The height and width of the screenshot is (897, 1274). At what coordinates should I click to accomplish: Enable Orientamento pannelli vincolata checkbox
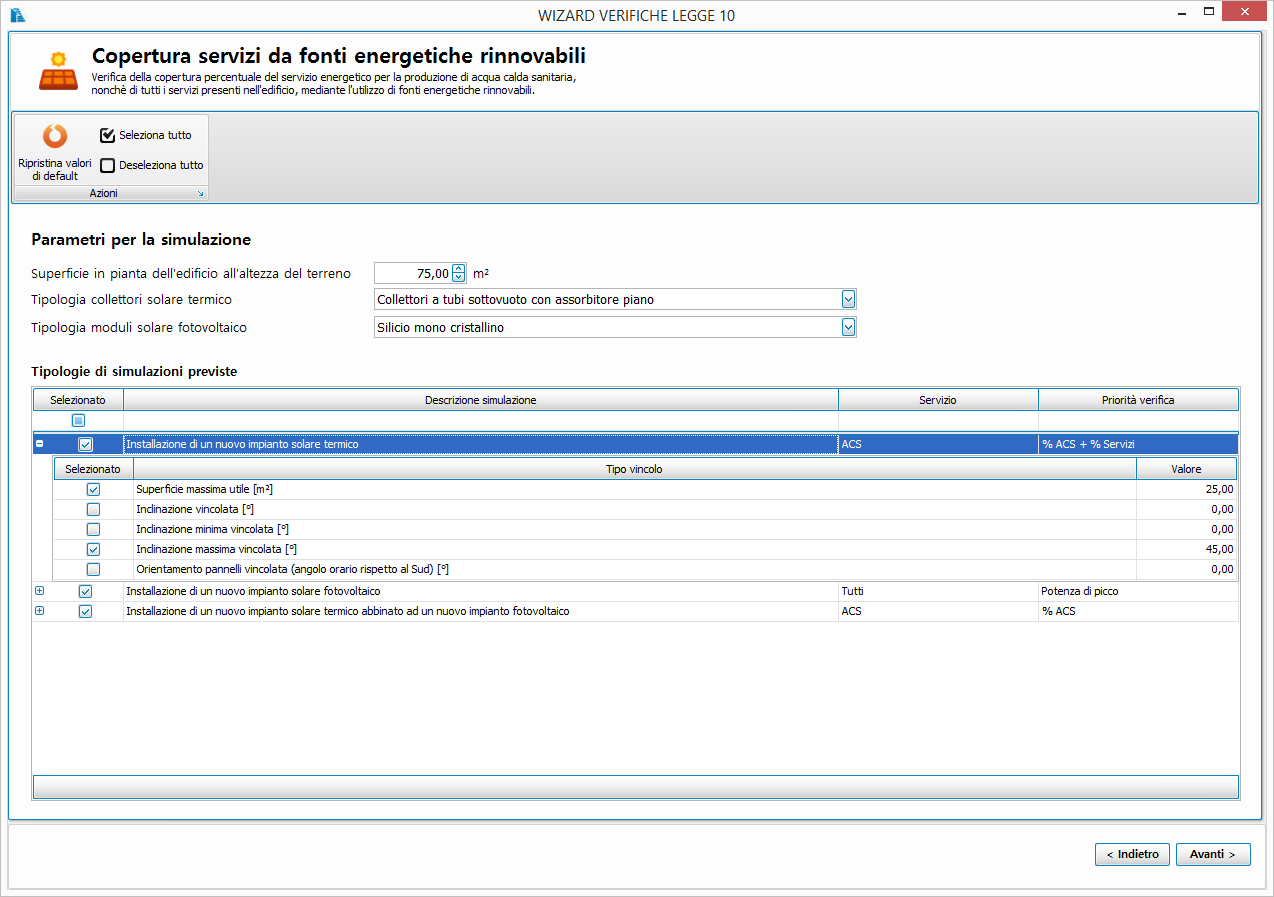93,569
